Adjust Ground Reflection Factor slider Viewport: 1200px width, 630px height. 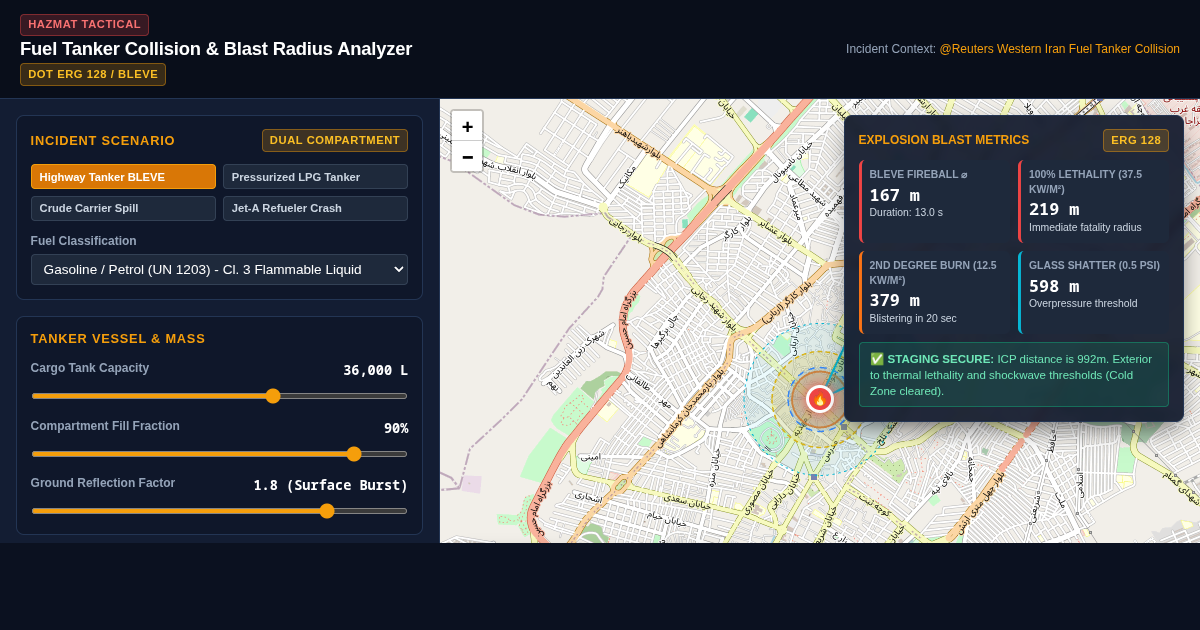(219, 511)
